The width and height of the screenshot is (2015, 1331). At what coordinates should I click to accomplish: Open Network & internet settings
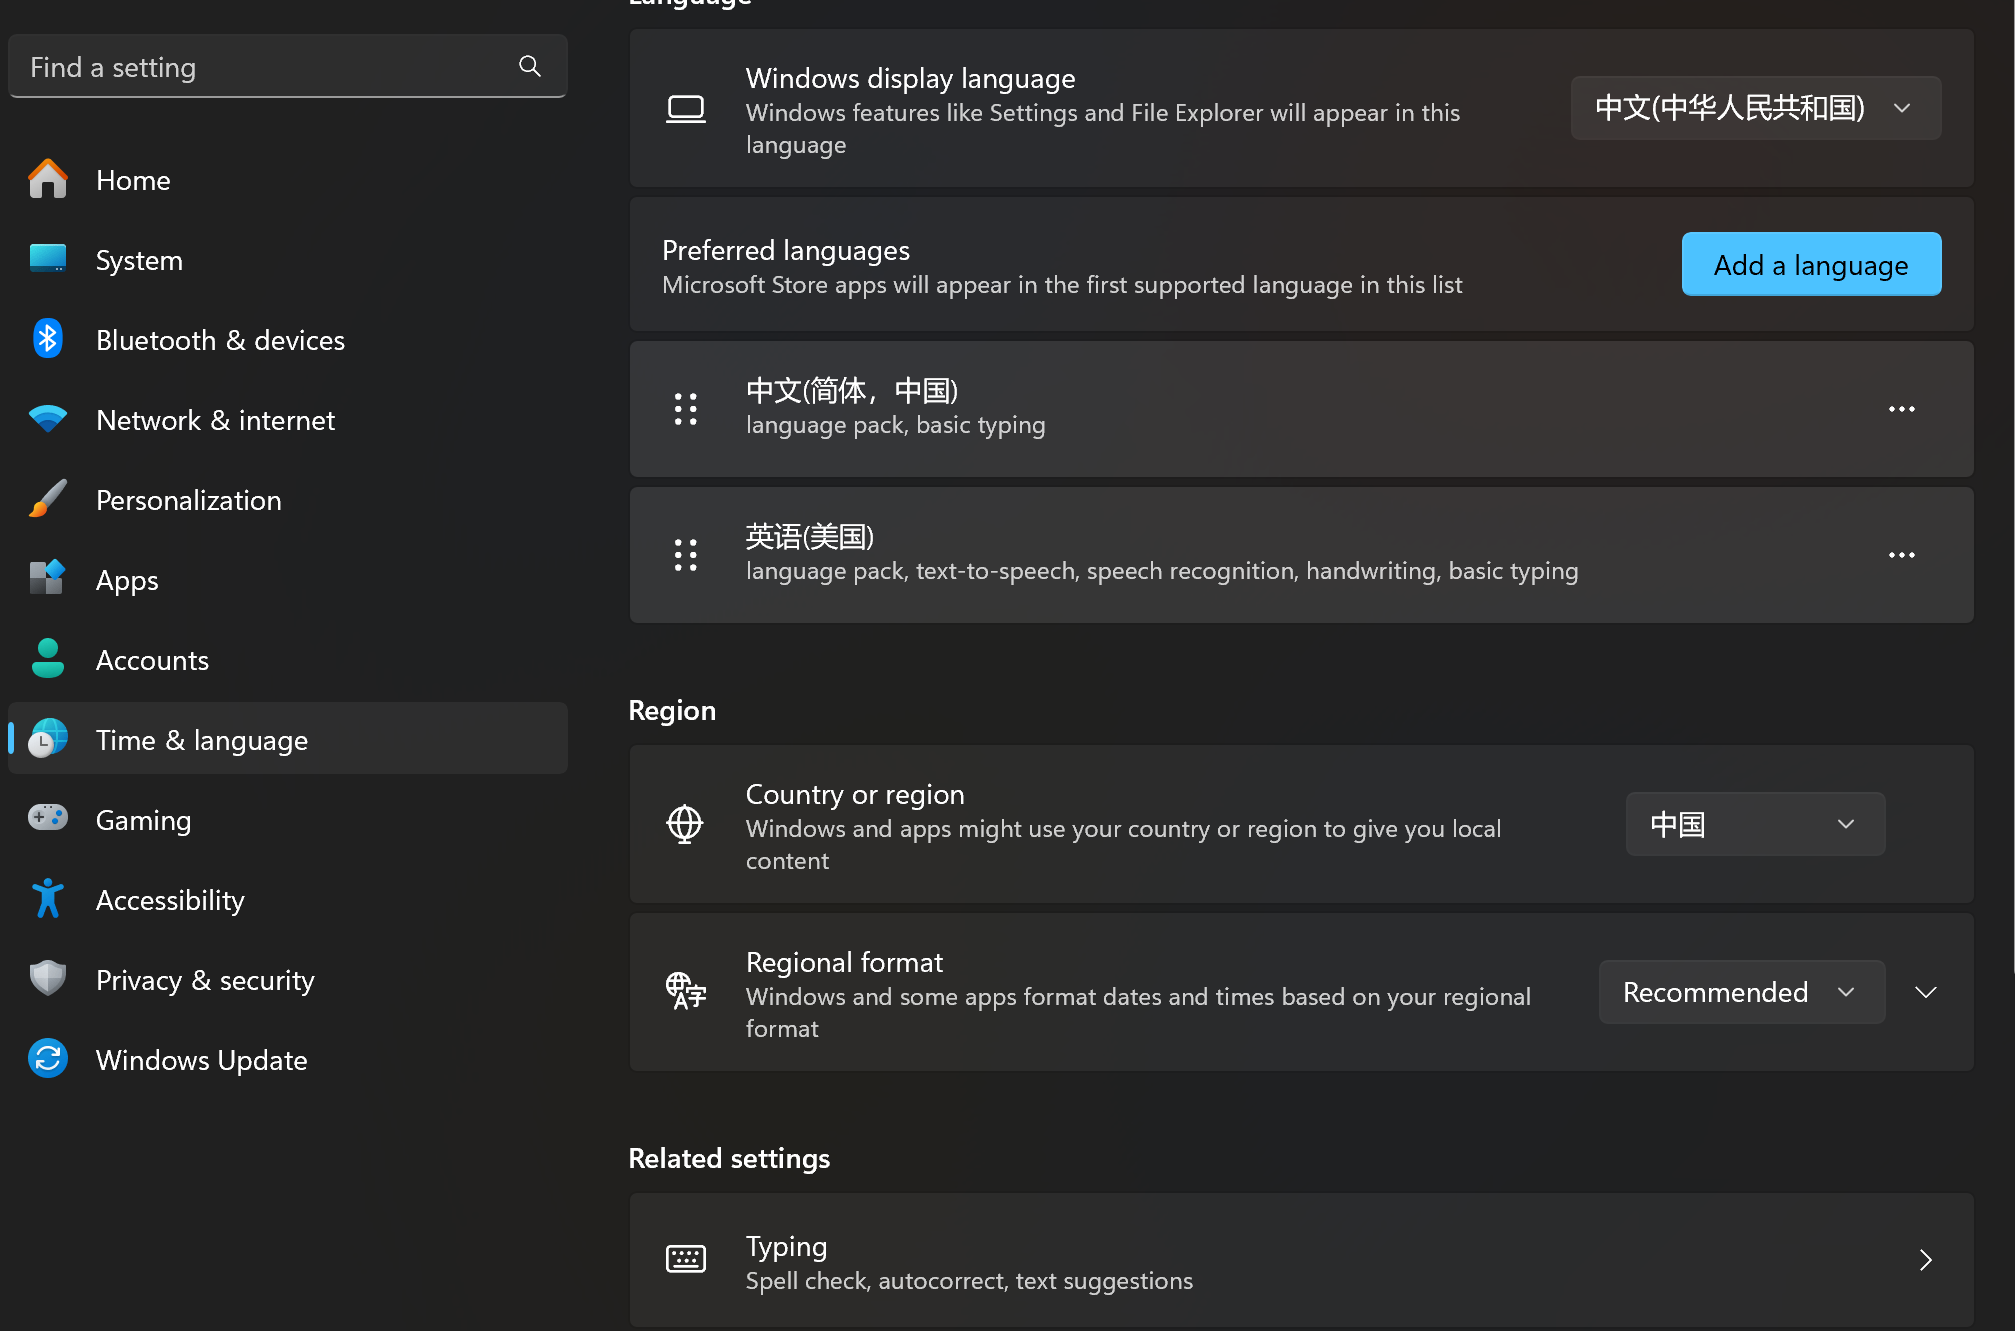[288, 420]
